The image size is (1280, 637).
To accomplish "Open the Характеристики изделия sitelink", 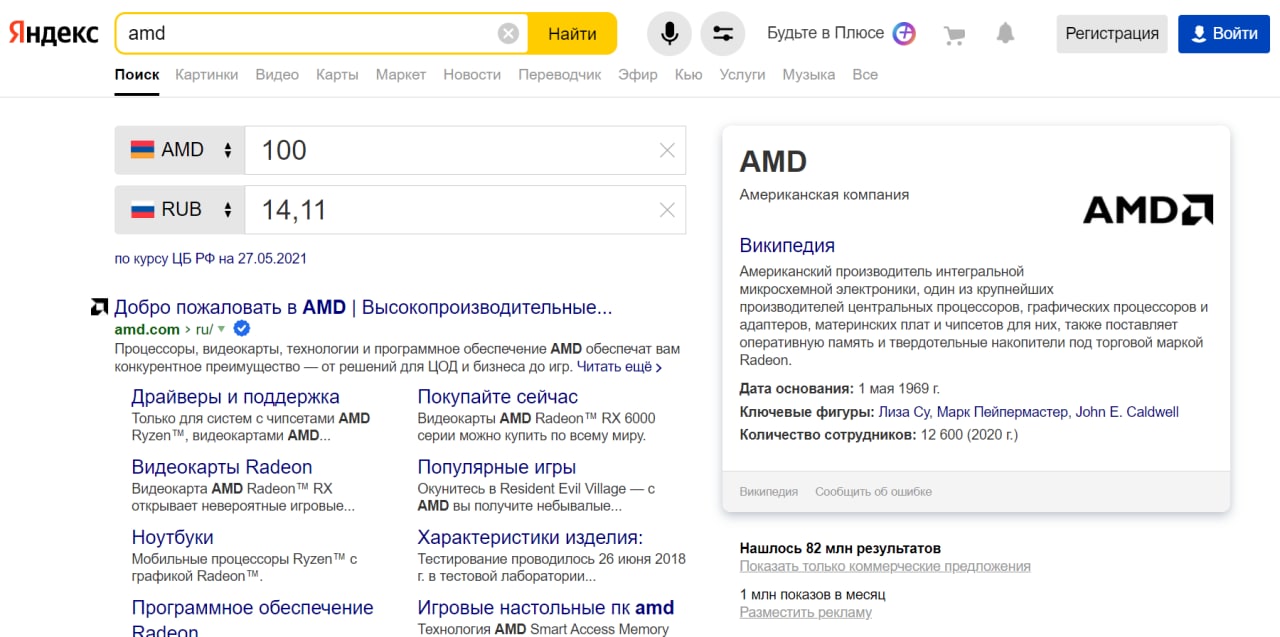I will coord(530,537).
